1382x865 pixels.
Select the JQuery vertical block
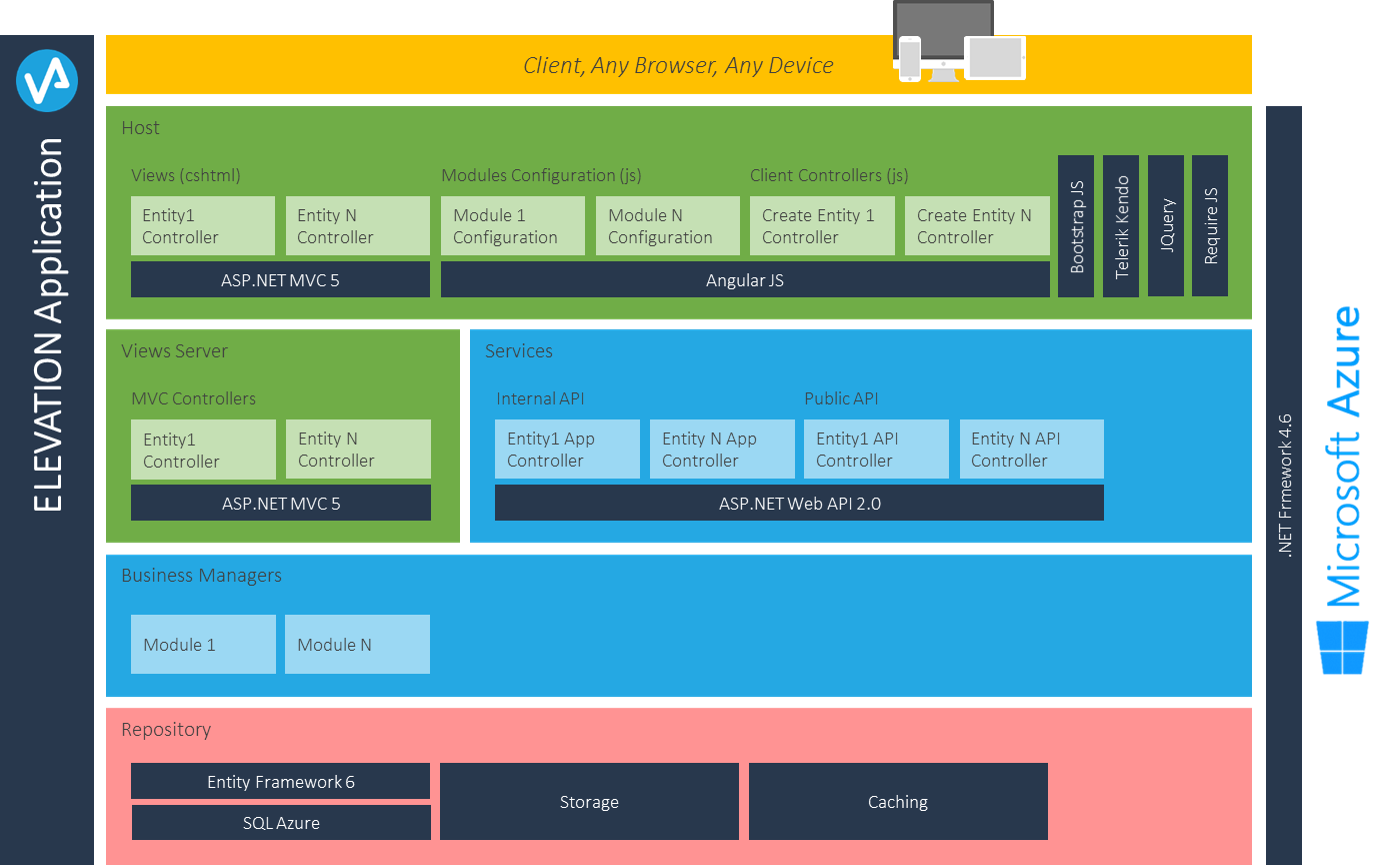point(1166,226)
